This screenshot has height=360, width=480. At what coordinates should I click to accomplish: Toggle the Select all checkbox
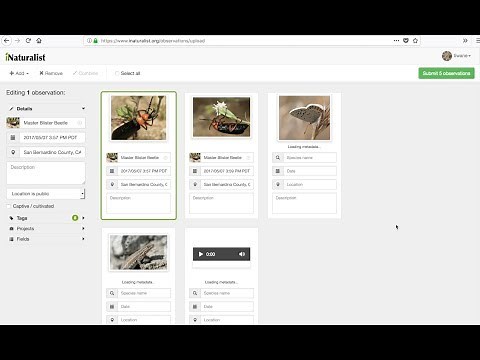coord(117,73)
